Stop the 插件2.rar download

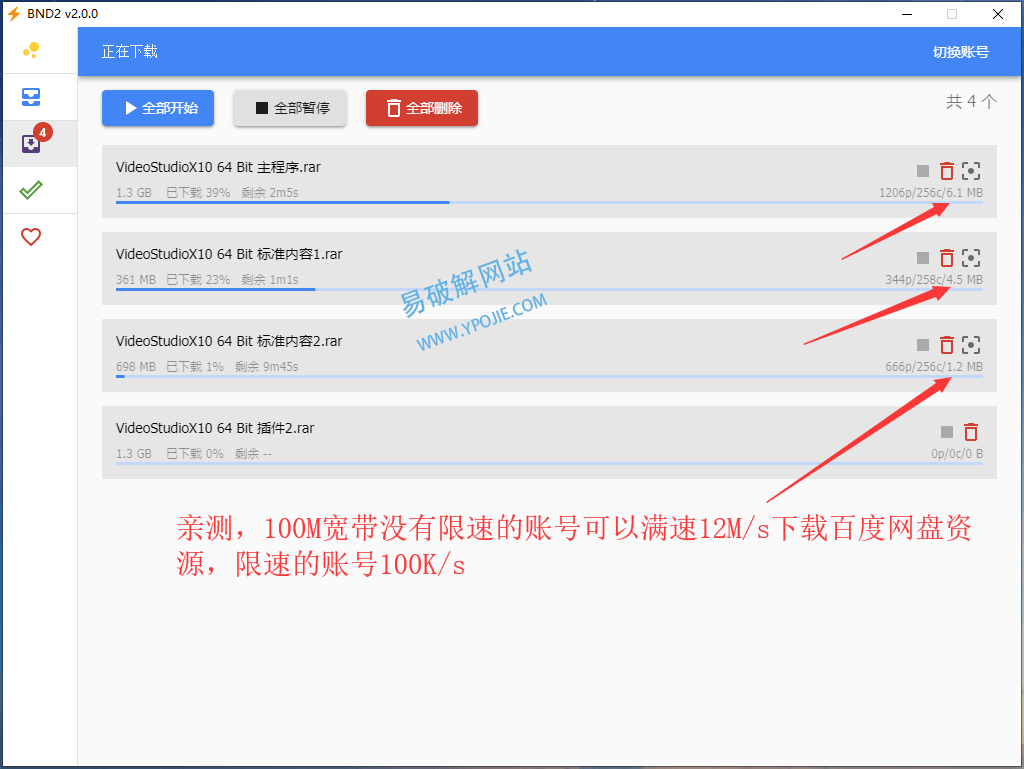click(947, 432)
